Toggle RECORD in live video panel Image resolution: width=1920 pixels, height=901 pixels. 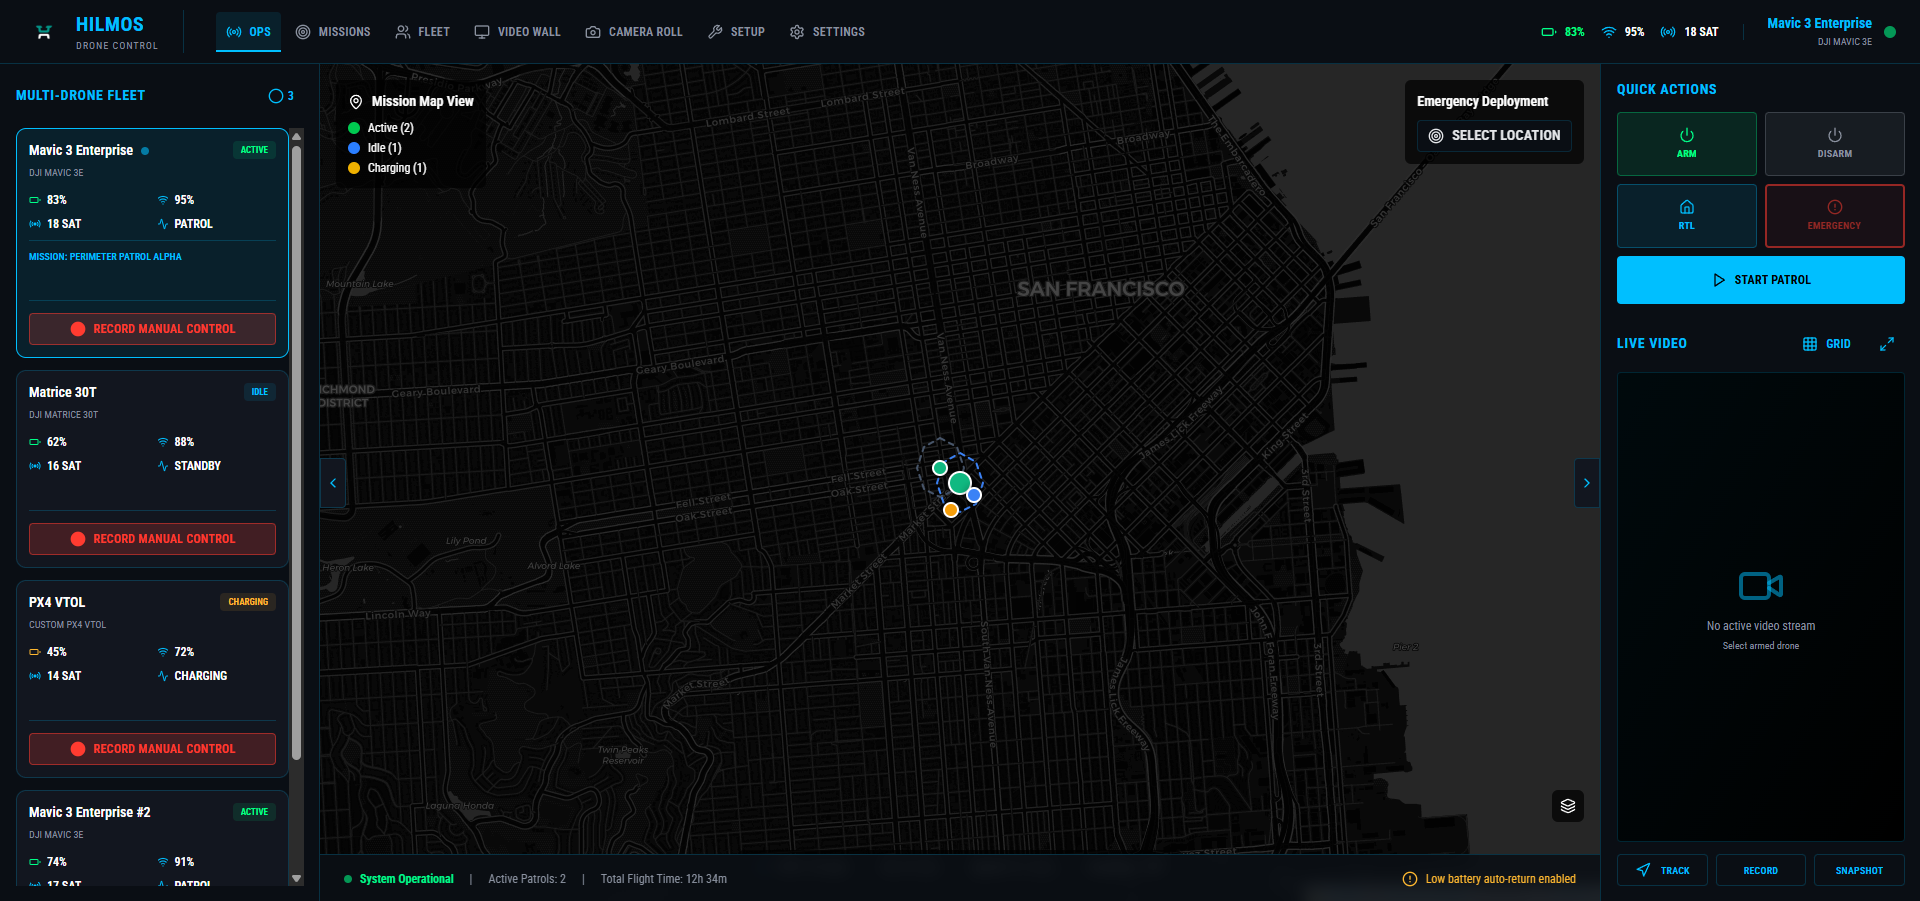(1760, 870)
